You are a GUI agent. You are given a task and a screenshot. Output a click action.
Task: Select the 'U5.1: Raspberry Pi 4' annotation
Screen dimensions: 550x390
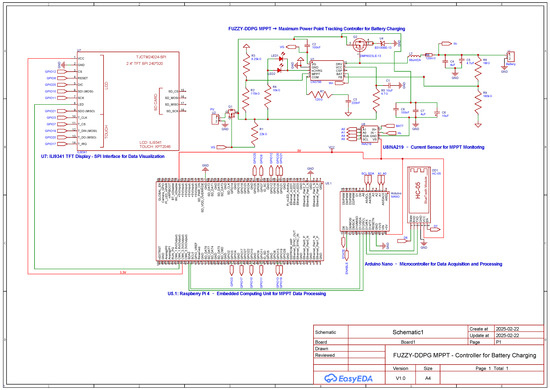click(247, 294)
